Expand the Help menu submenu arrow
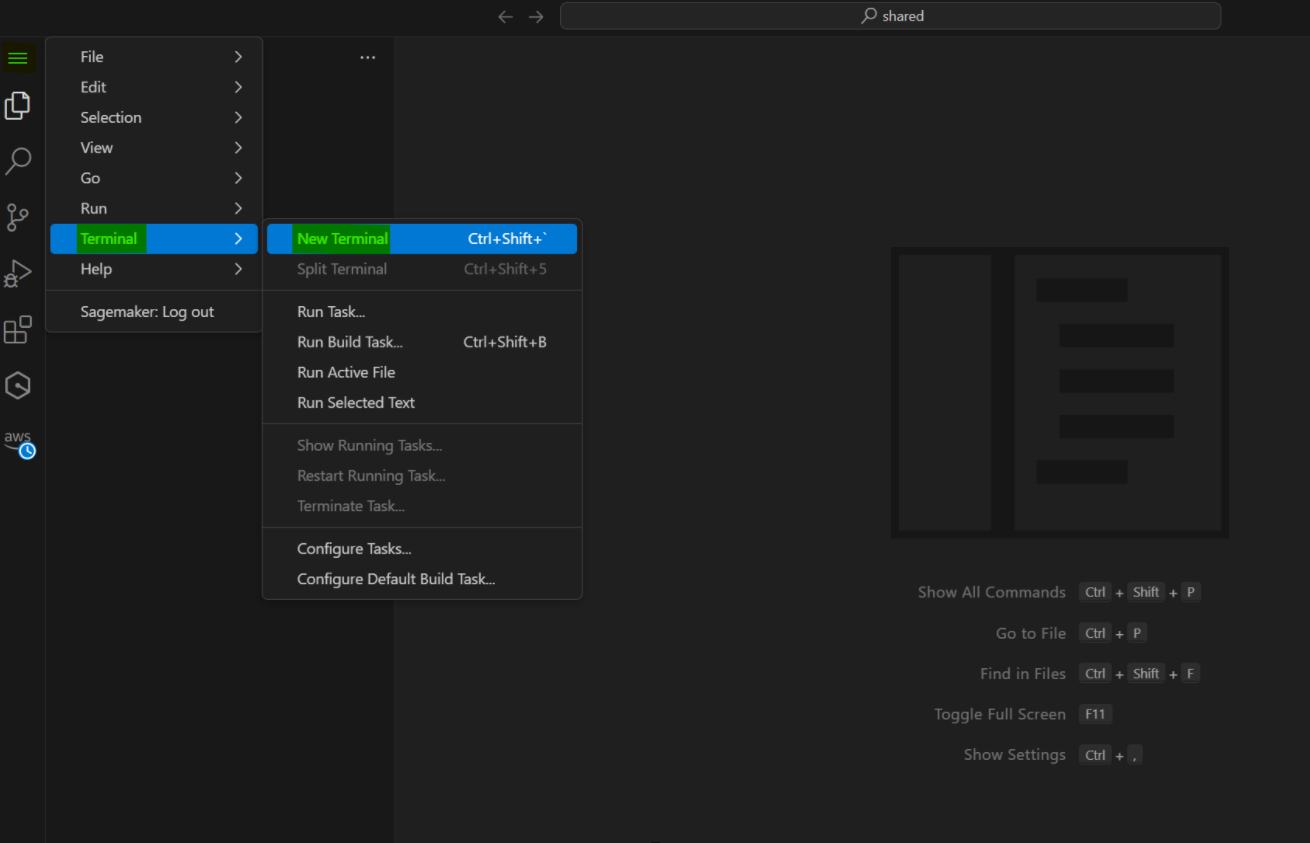Screen dimensions: 1310x843 click(238, 269)
